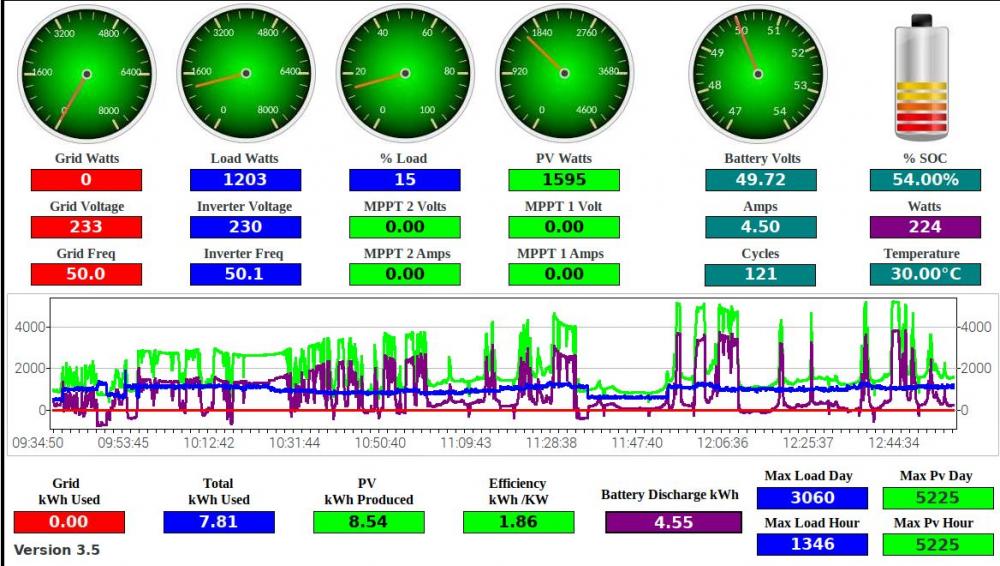
Task: Click the Grid Watts gauge dial
Action: pyautogui.click(x=87, y=74)
